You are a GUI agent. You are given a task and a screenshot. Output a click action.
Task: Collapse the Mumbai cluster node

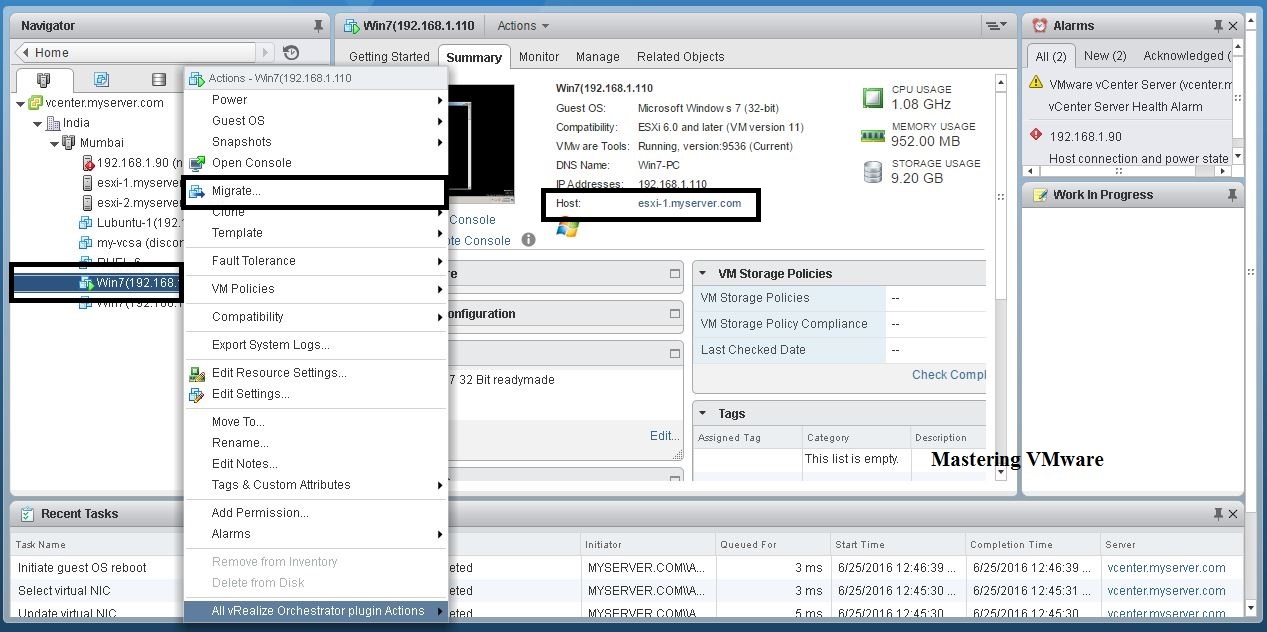pyautogui.click(x=55, y=143)
